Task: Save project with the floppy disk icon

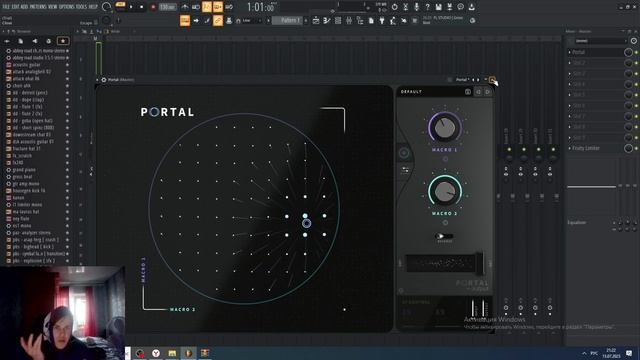Action: click(x=438, y=7)
